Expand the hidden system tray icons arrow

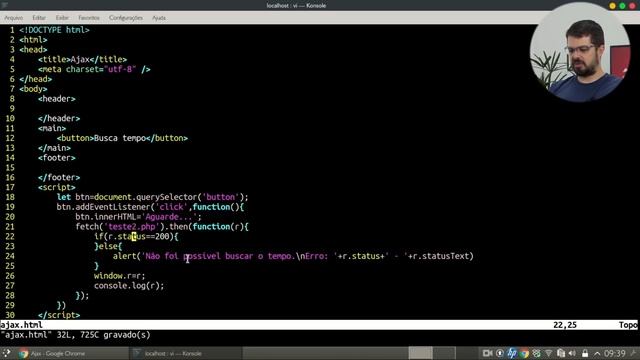(597, 353)
